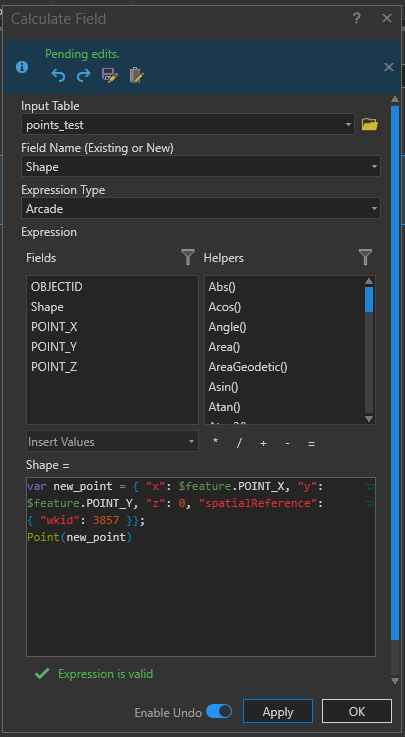Open the Expression Type dropdown
The width and height of the screenshot is (405, 737).
(374, 208)
